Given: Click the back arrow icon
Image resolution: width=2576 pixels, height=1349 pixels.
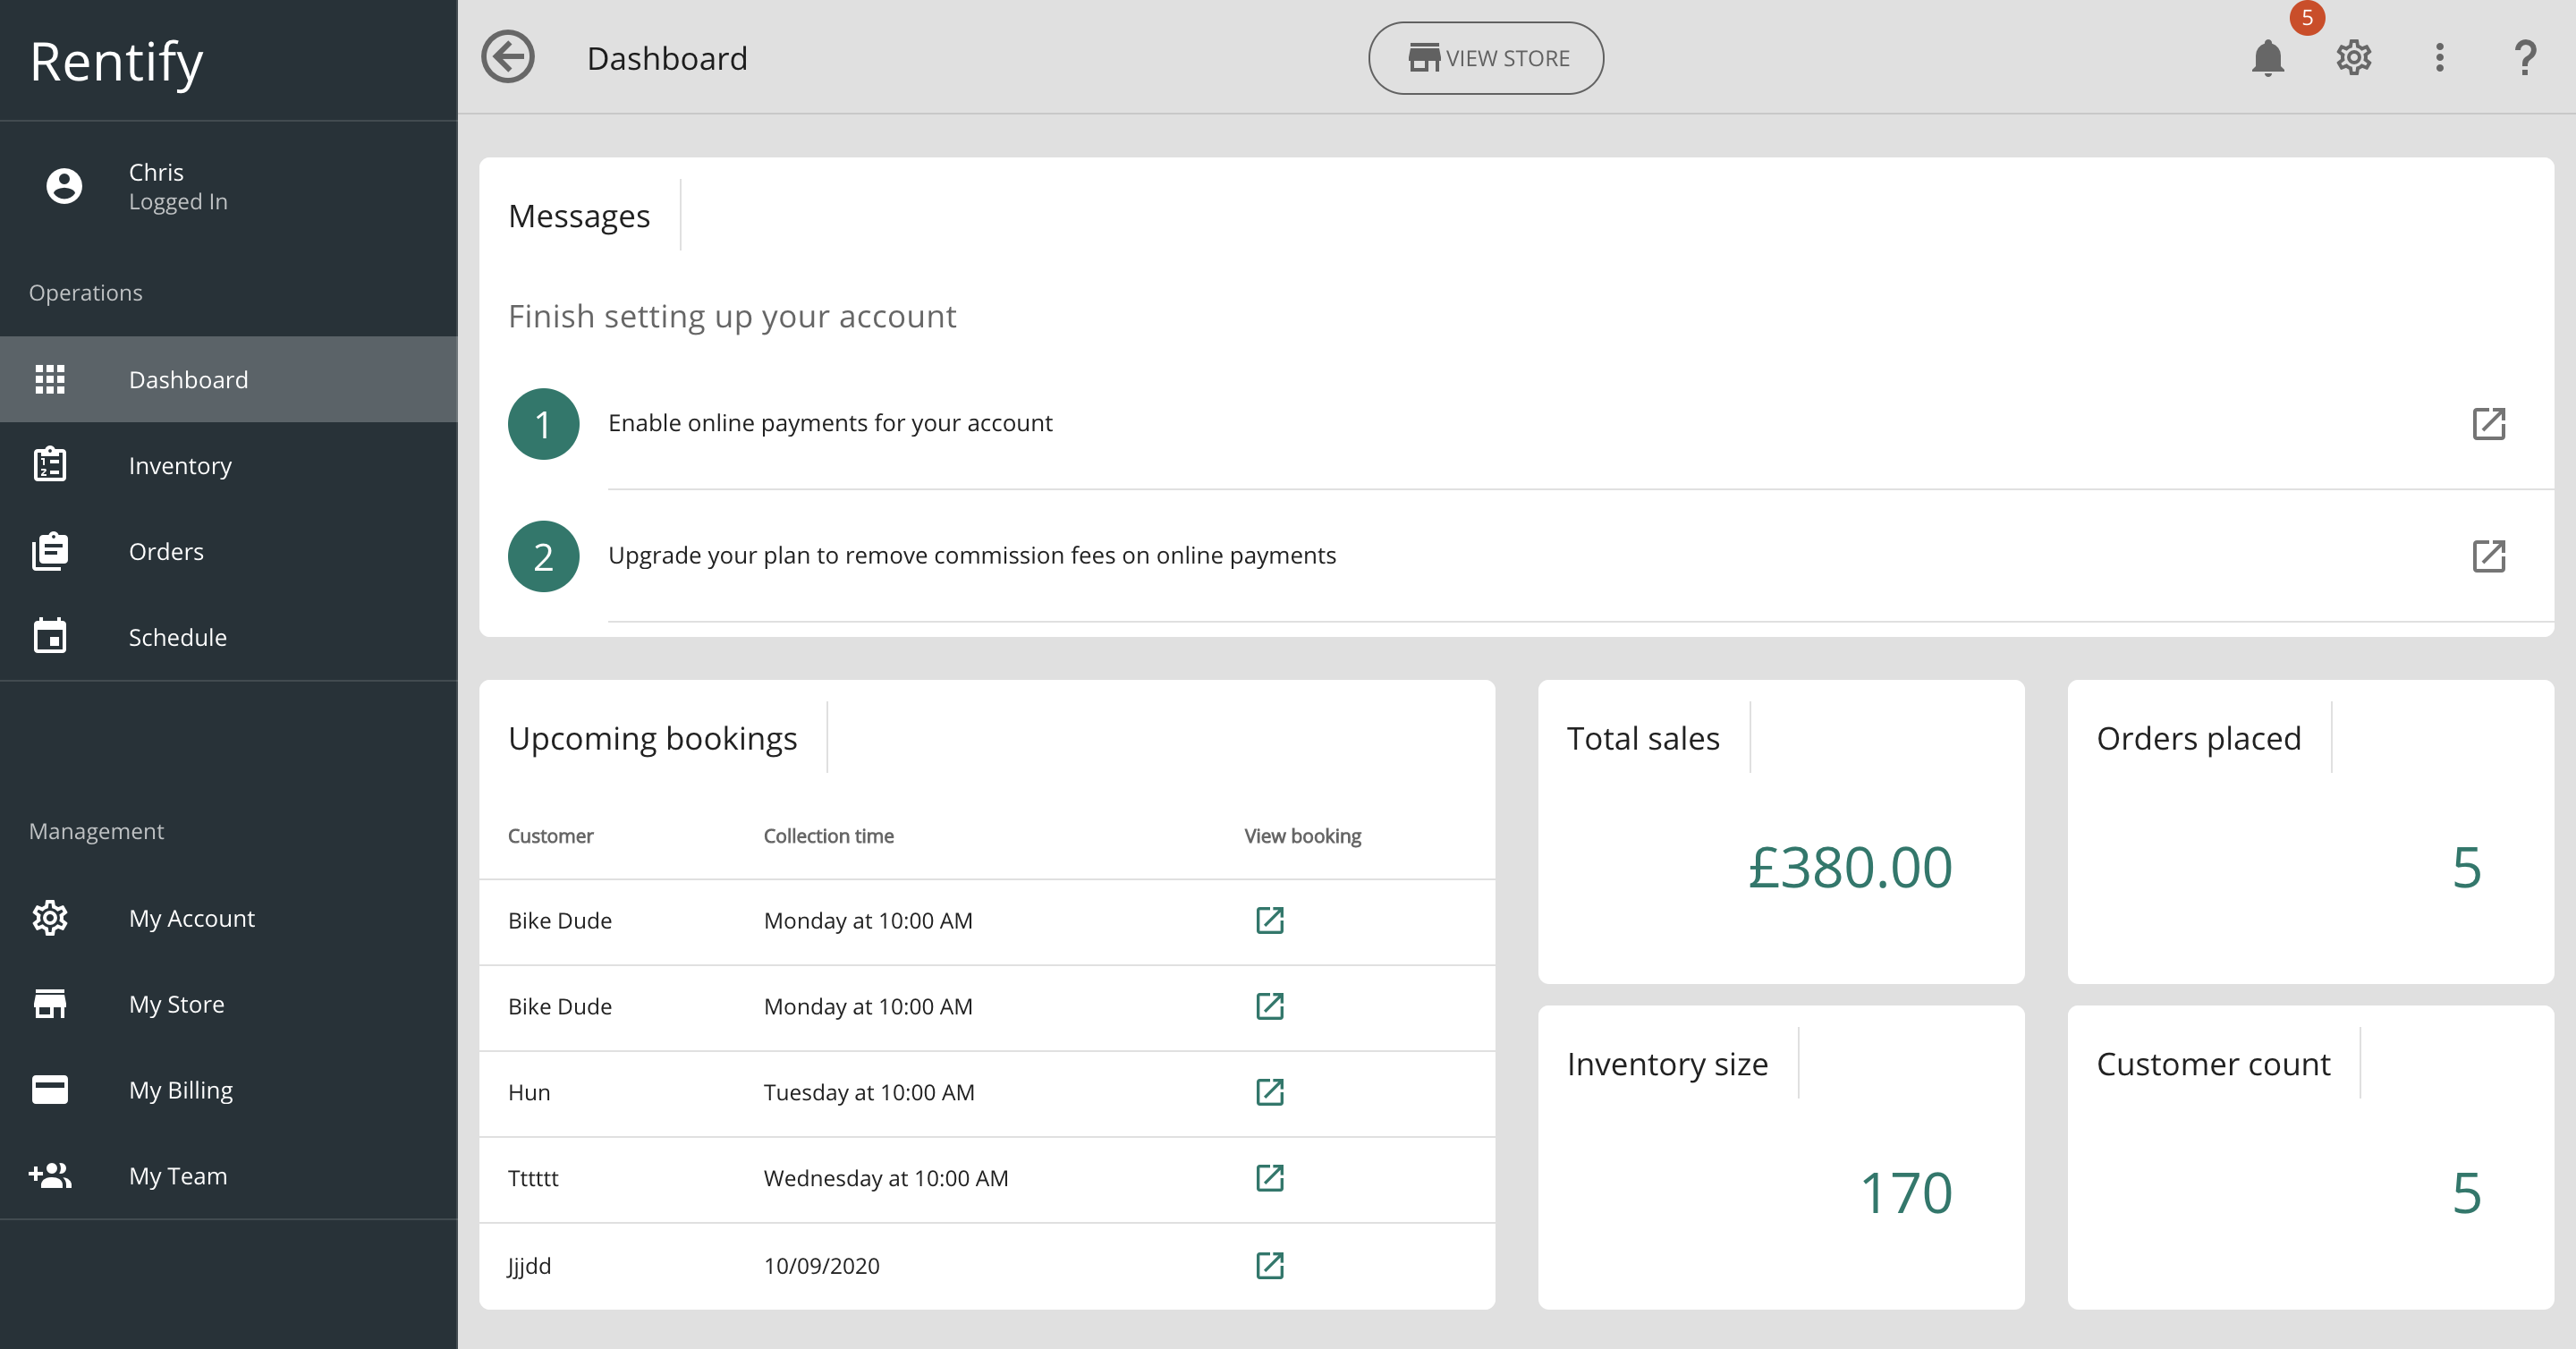Looking at the screenshot, I should click(508, 57).
